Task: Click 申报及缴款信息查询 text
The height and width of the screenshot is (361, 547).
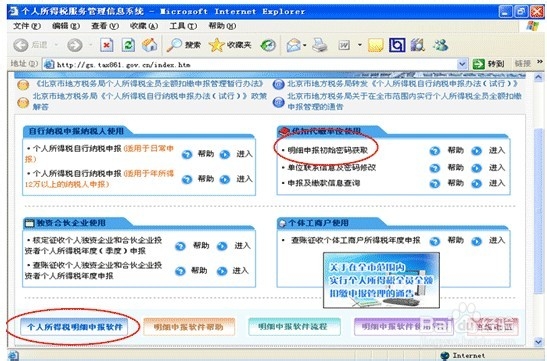Action: [x=323, y=183]
